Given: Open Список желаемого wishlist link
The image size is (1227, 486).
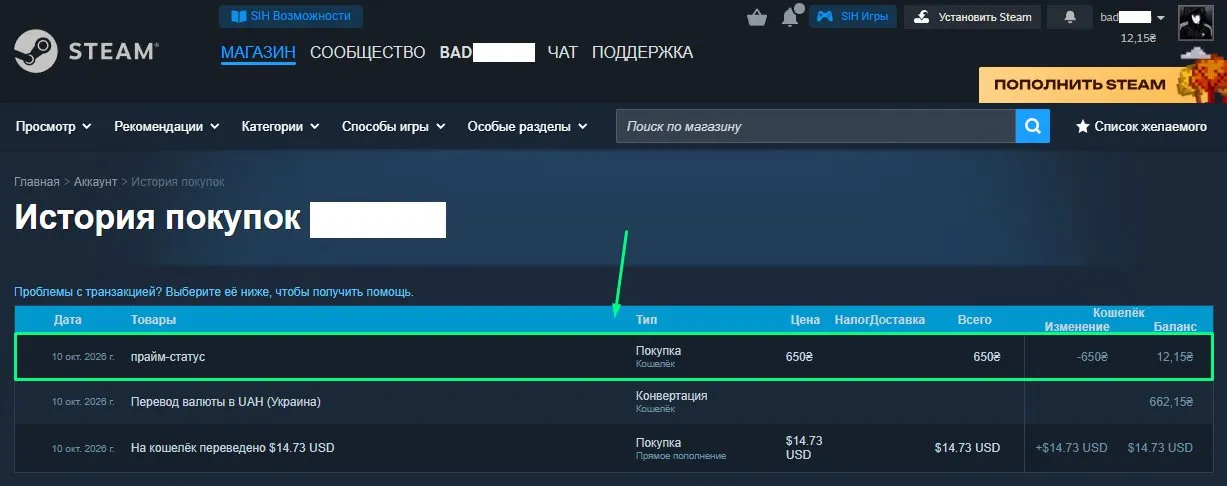Looking at the screenshot, I should tap(1141, 127).
